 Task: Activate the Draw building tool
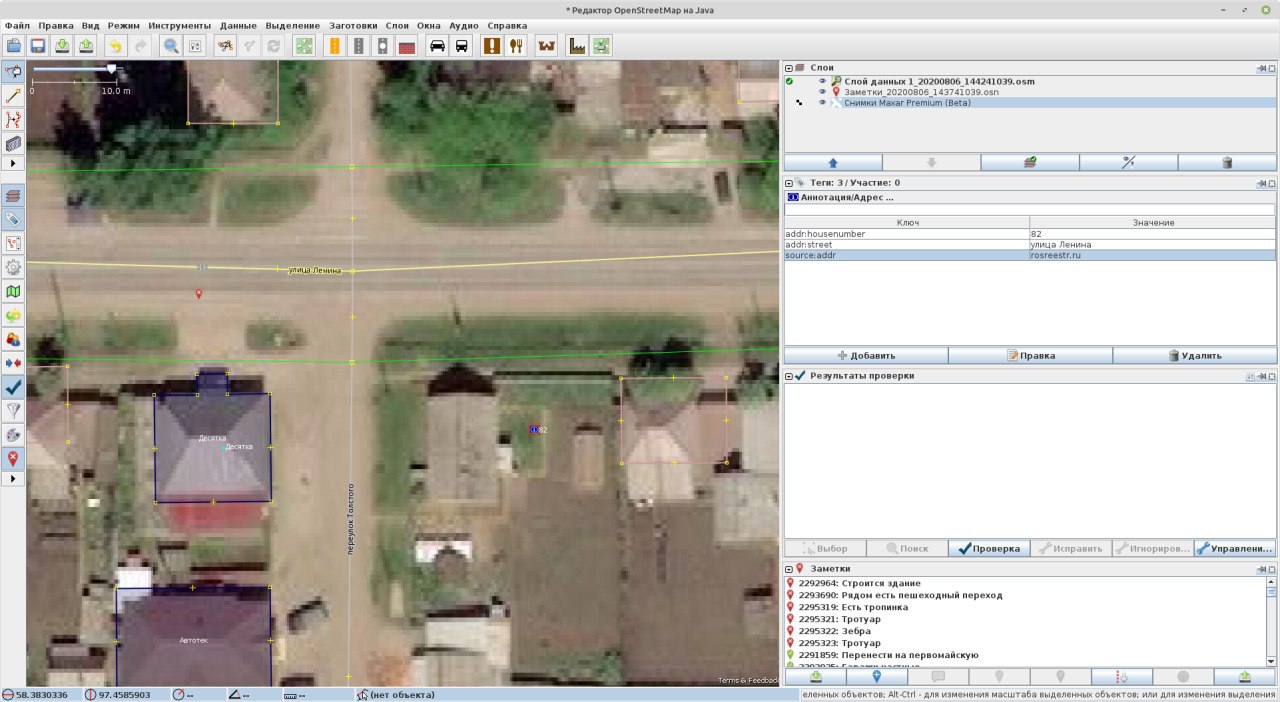click(x=14, y=144)
